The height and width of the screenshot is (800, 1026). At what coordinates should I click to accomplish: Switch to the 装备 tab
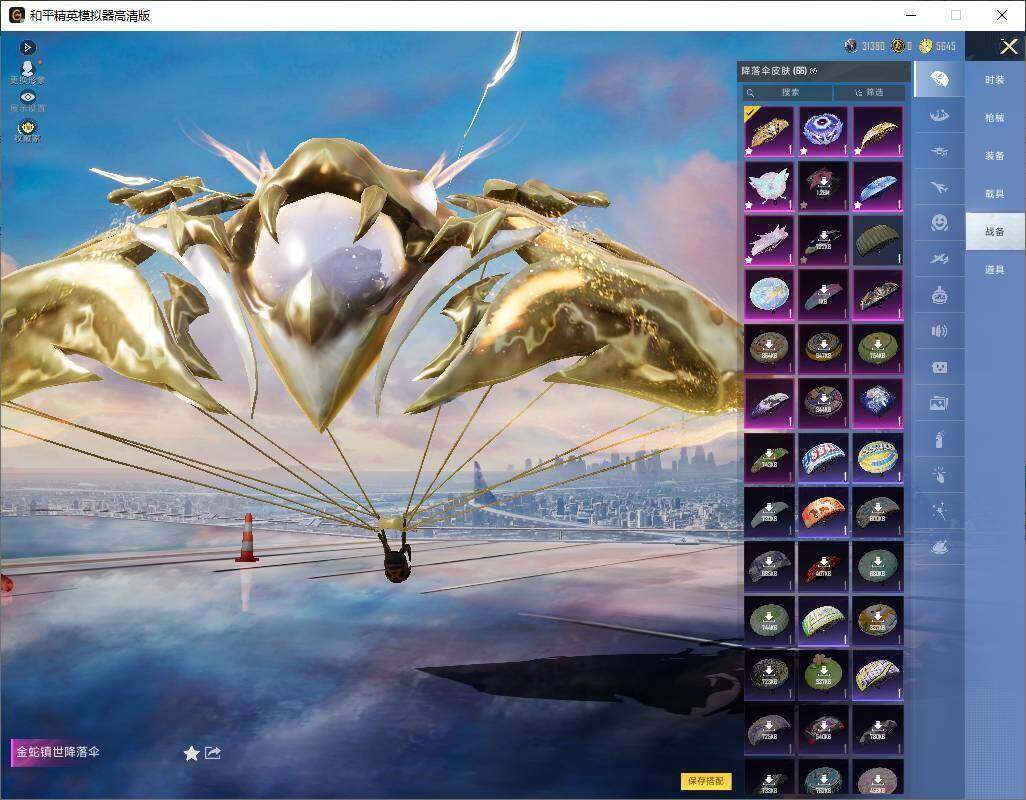[995, 156]
